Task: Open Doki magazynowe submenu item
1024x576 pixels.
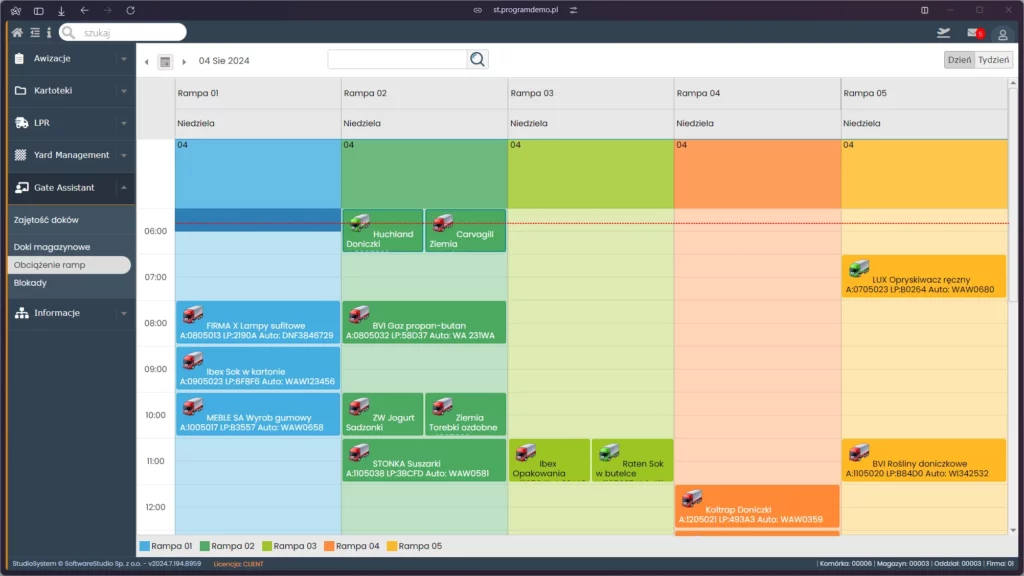Action: coord(52,247)
